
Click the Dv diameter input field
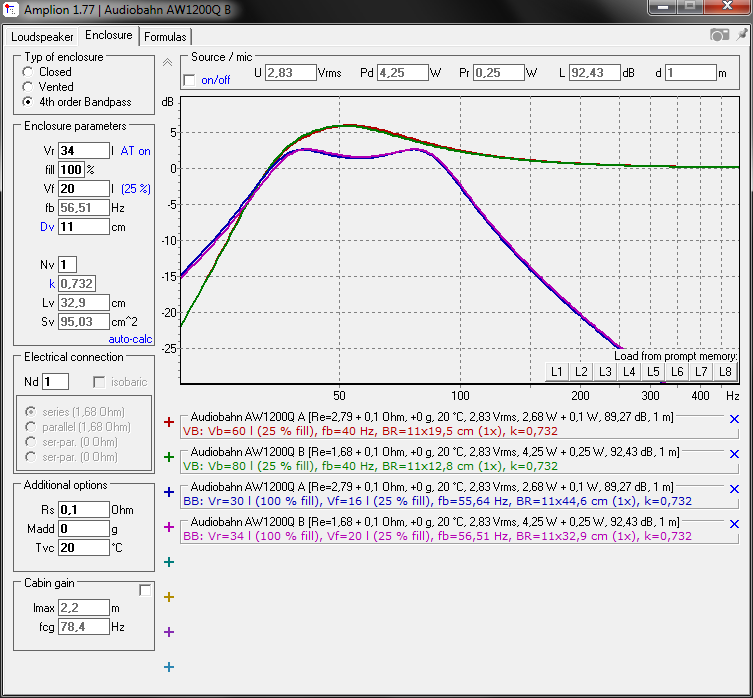(x=84, y=226)
